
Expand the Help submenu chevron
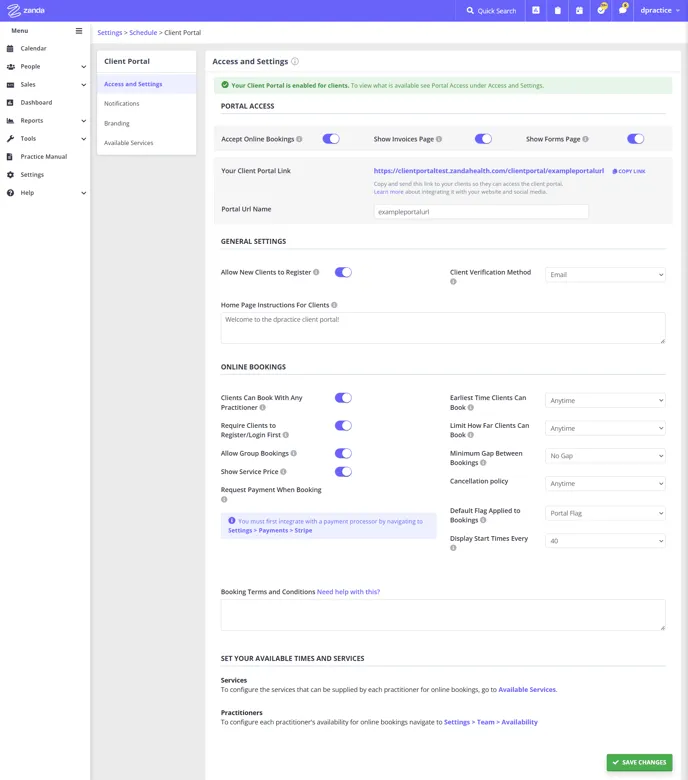(84, 193)
